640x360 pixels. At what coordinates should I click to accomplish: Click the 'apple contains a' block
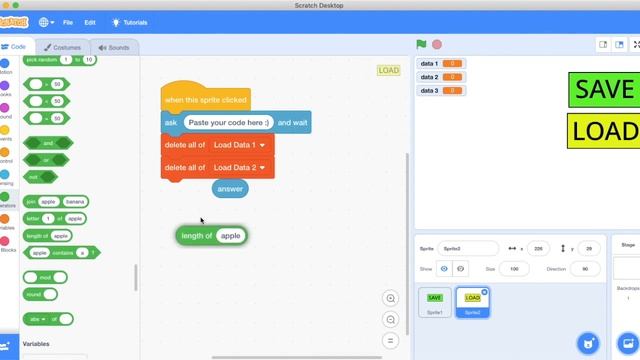pos(62,253)
